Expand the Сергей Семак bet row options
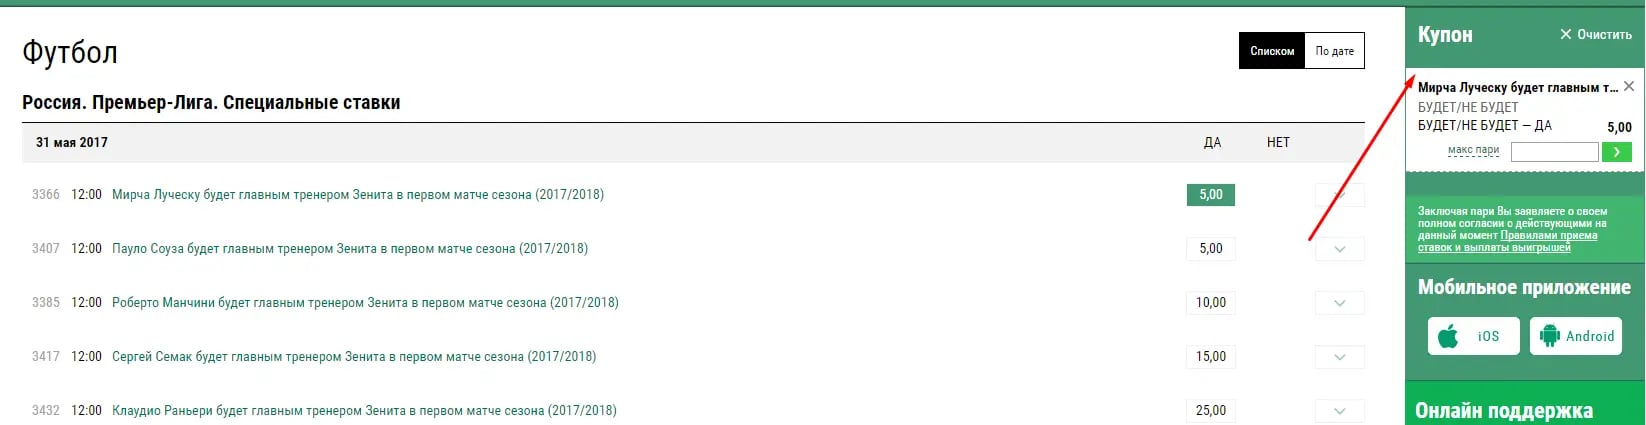Image resolution: width=1646 pixels, height=425 pixels. pos(1340,357)
